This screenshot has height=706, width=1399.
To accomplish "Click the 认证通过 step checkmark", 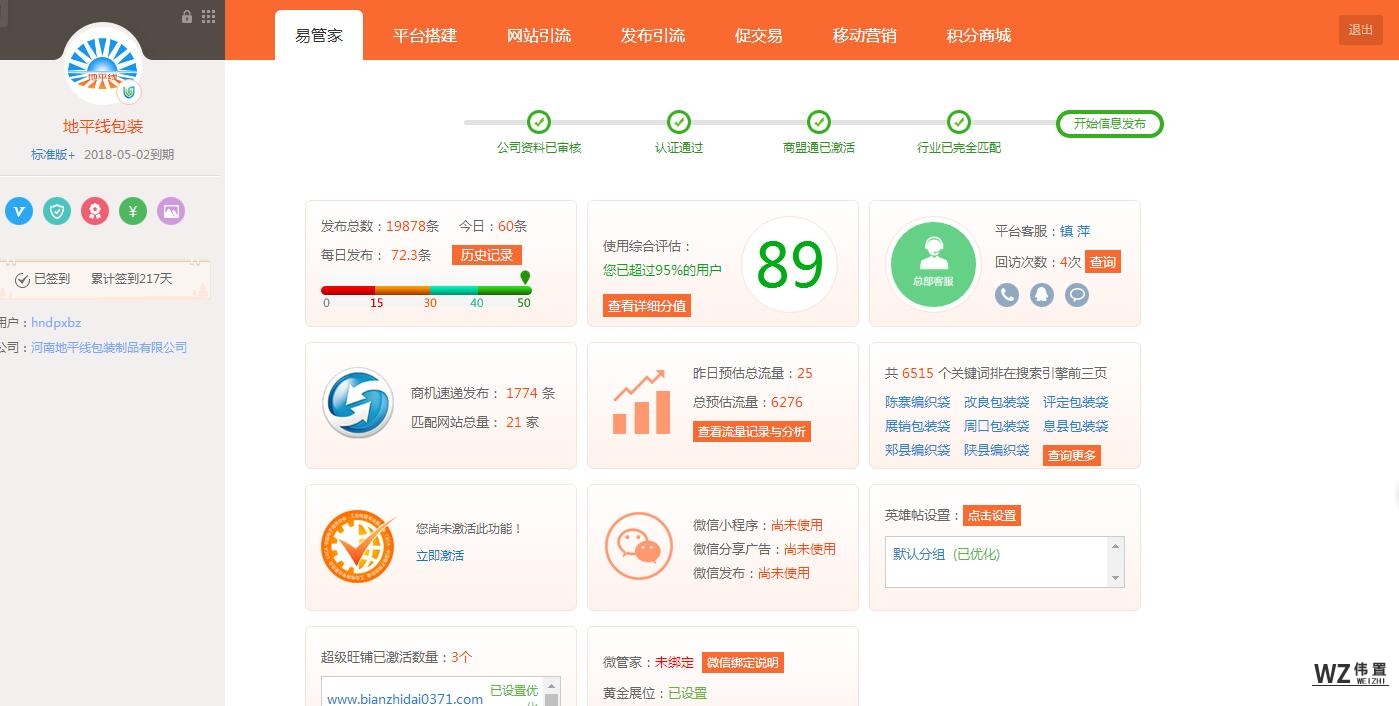I will click(x=679, y=122).
